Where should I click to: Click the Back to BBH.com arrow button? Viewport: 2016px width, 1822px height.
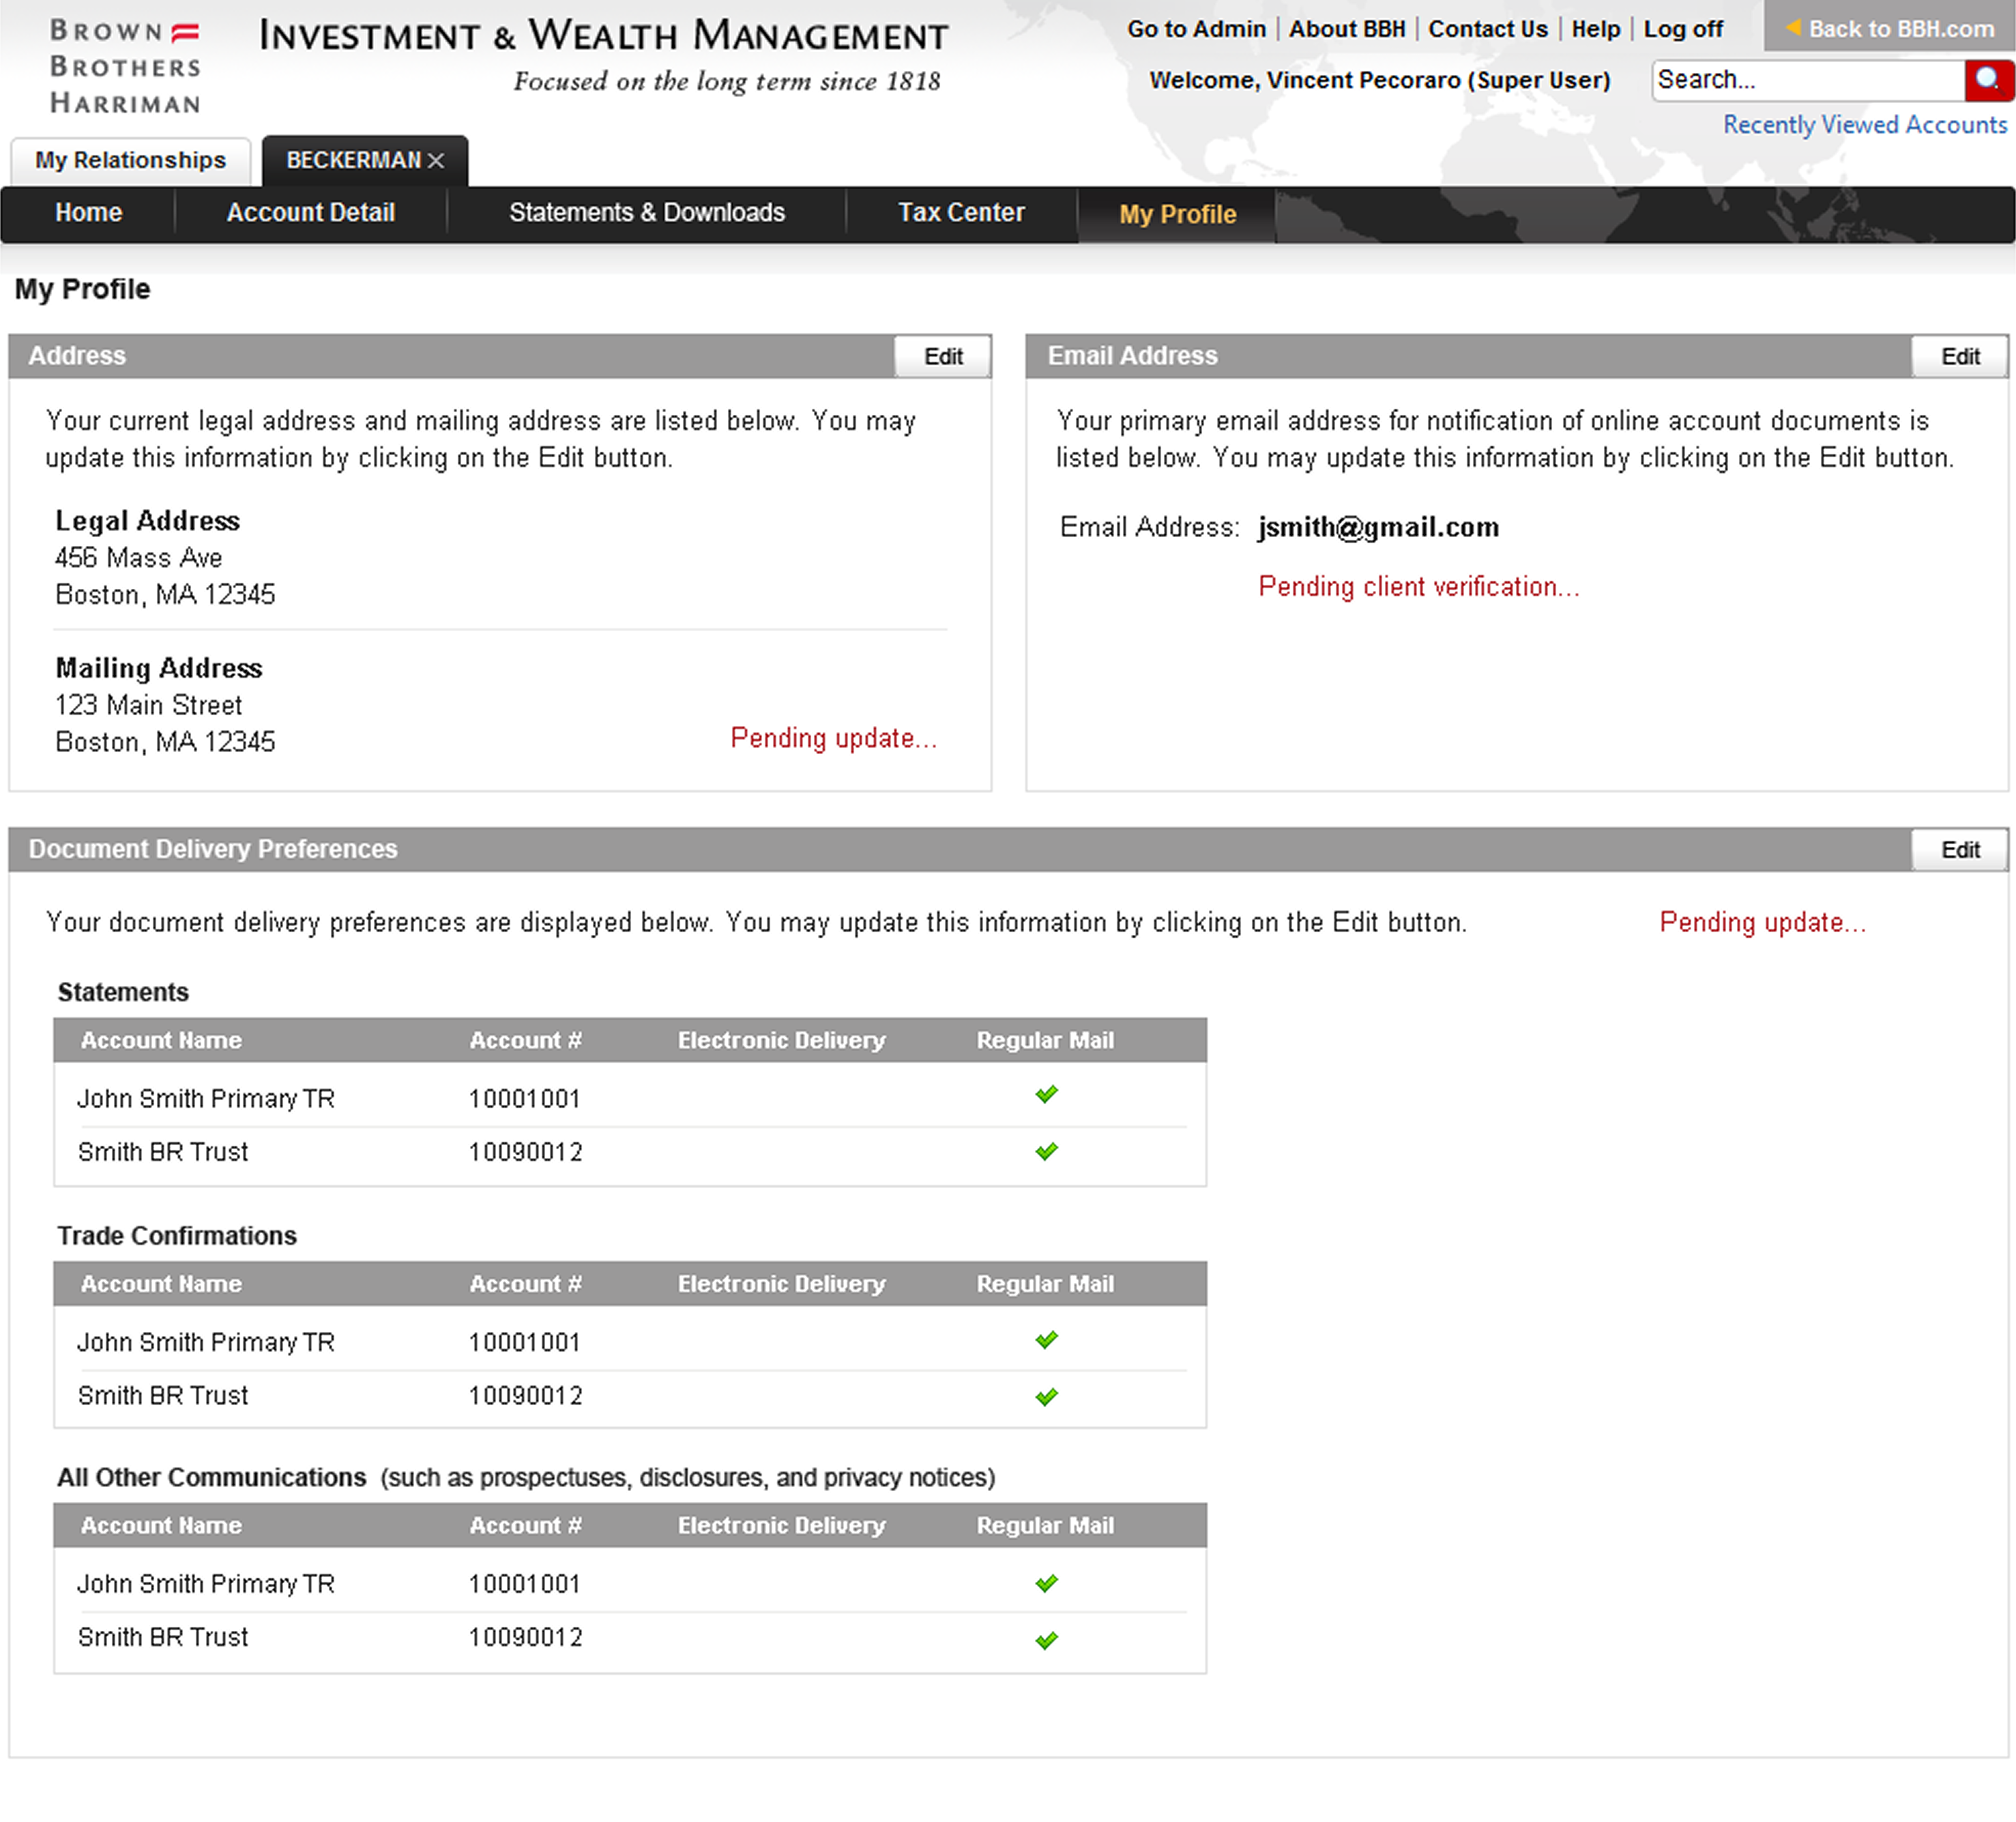tap(1889, 29)
